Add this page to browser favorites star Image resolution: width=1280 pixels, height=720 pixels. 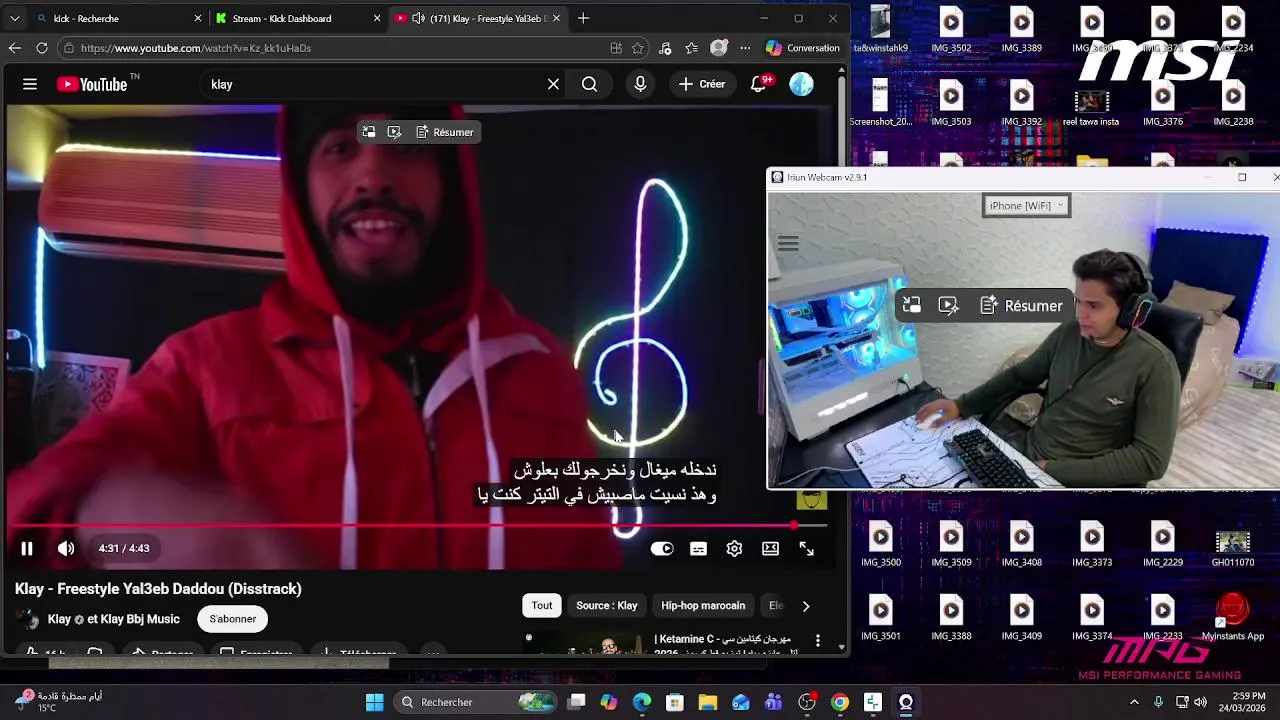(x=639, y=48)
